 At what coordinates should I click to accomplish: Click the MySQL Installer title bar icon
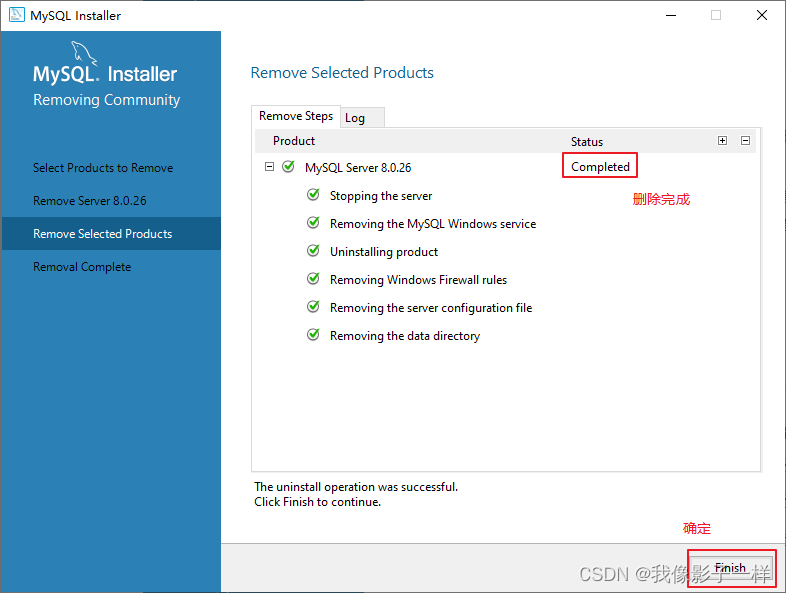point(17,15)
